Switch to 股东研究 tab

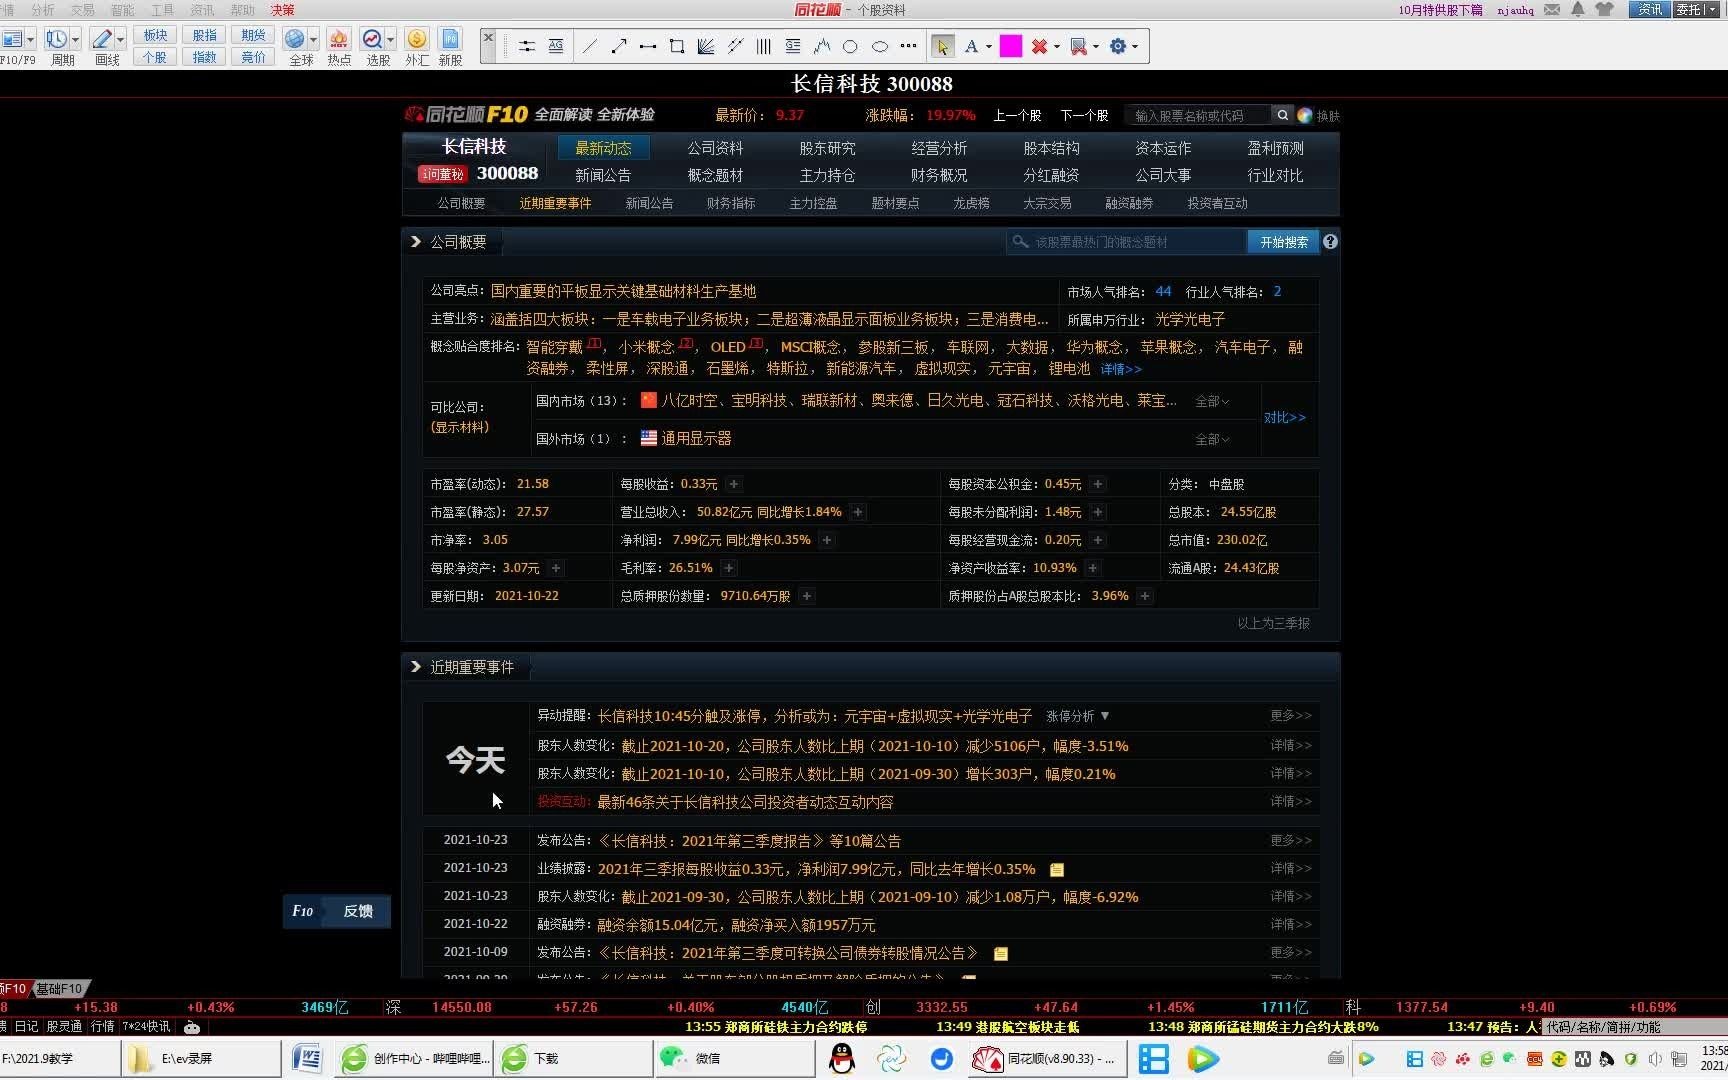click(827, 148)
